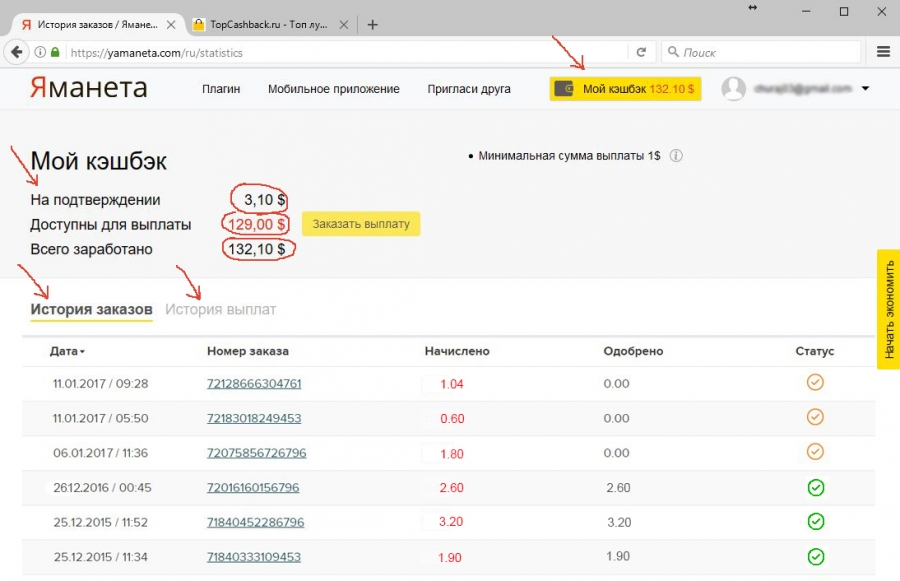Click date 06.01.2017 / 11:36
Screen dimensions: 900x581
coord(100,453)
